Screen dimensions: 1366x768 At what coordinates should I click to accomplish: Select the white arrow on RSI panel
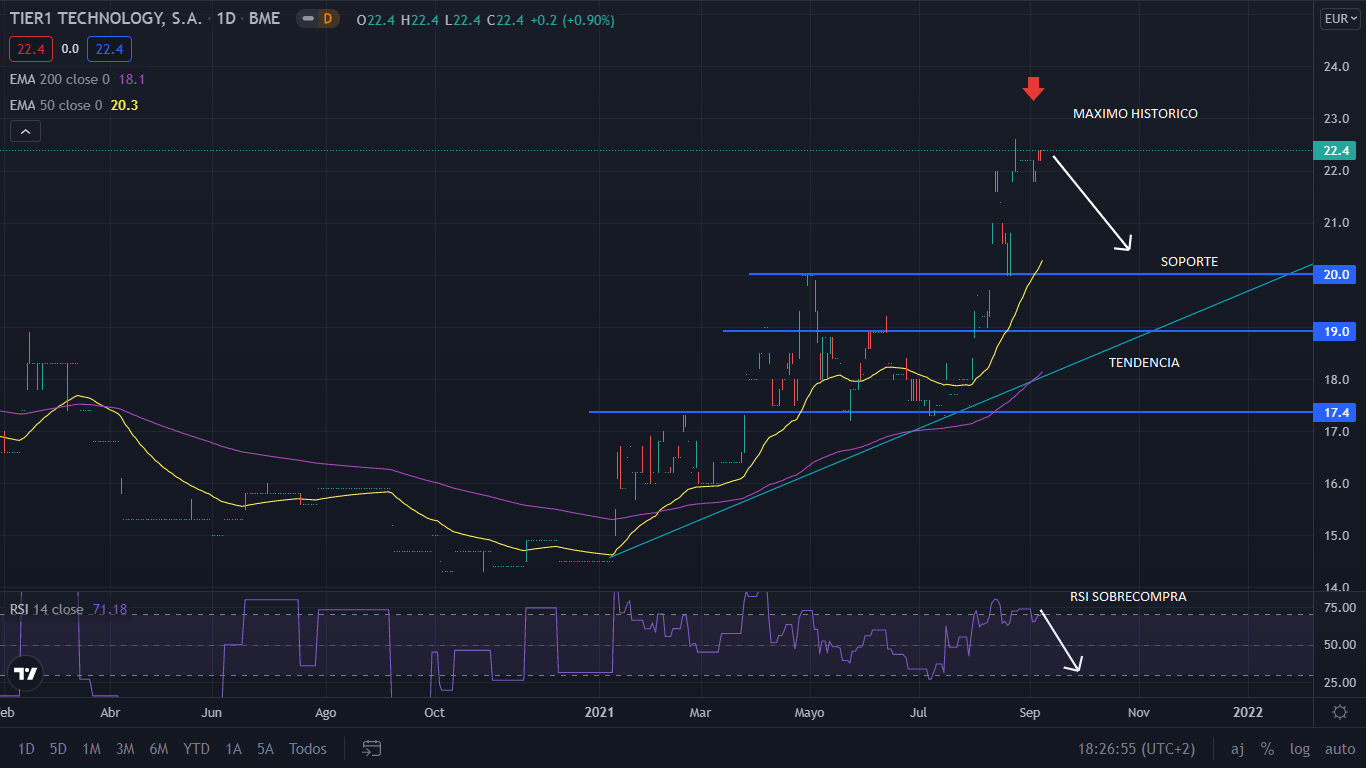point(1060,640)
